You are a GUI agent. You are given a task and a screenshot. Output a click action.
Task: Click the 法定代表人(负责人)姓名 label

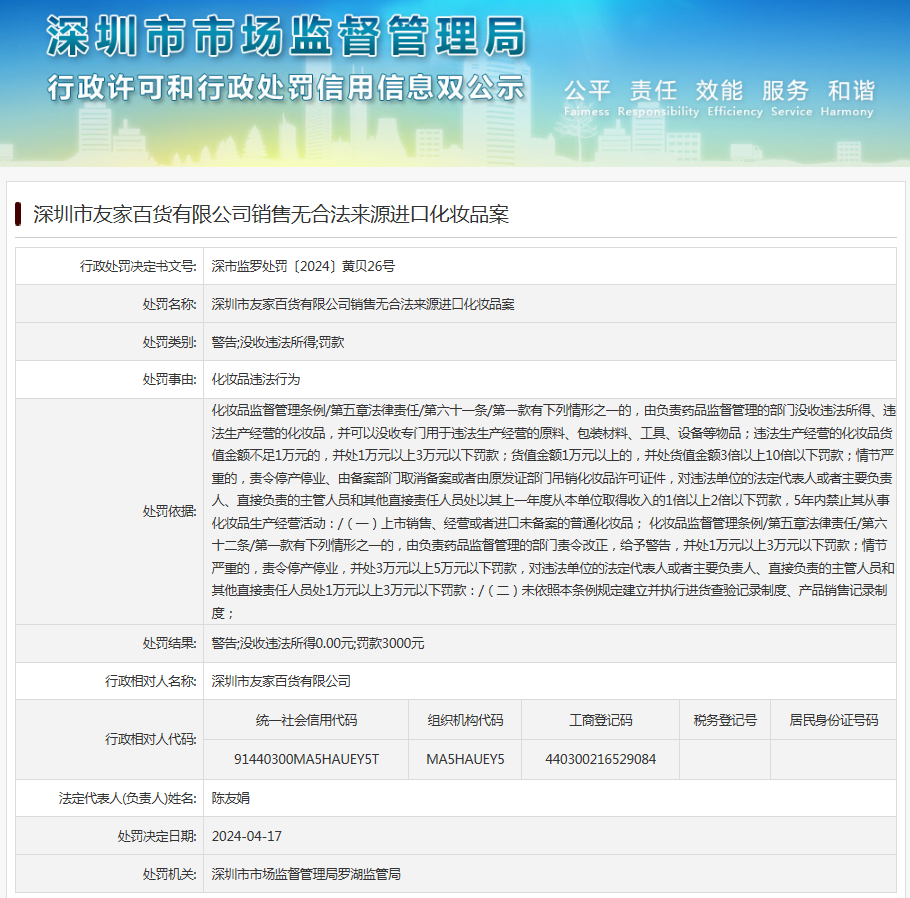128,798
